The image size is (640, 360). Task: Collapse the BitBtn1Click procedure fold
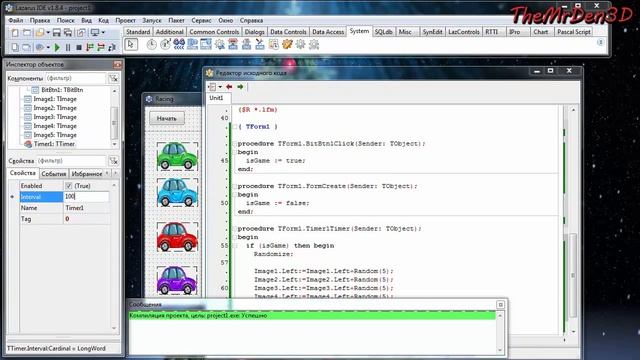pyautogui.click(x=235, y=144)
